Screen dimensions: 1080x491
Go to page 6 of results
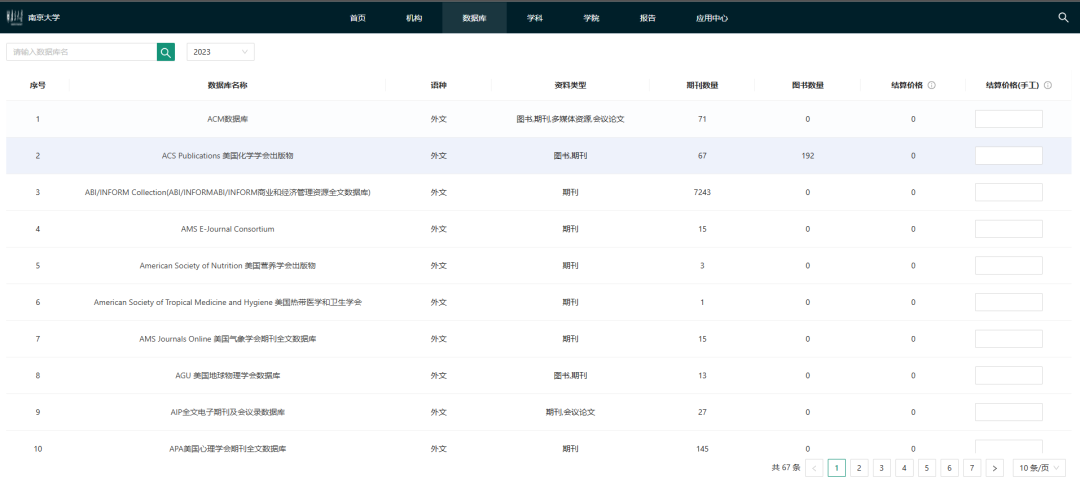949,468
